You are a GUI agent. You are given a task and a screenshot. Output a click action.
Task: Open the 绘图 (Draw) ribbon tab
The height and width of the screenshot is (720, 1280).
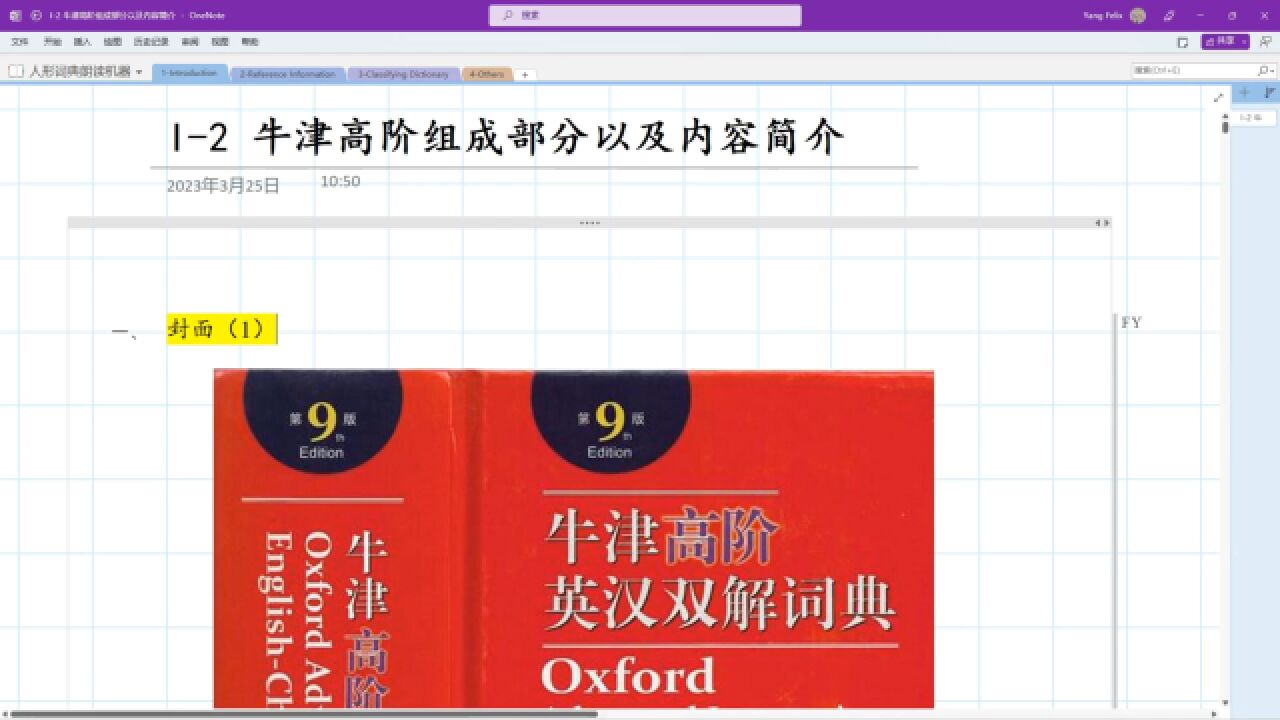(112, 42)
